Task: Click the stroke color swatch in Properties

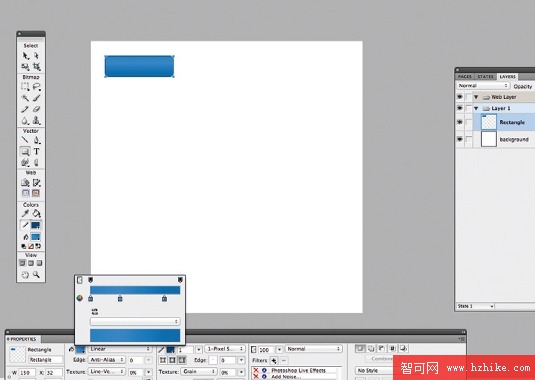Action: click(x=171, y=349)
